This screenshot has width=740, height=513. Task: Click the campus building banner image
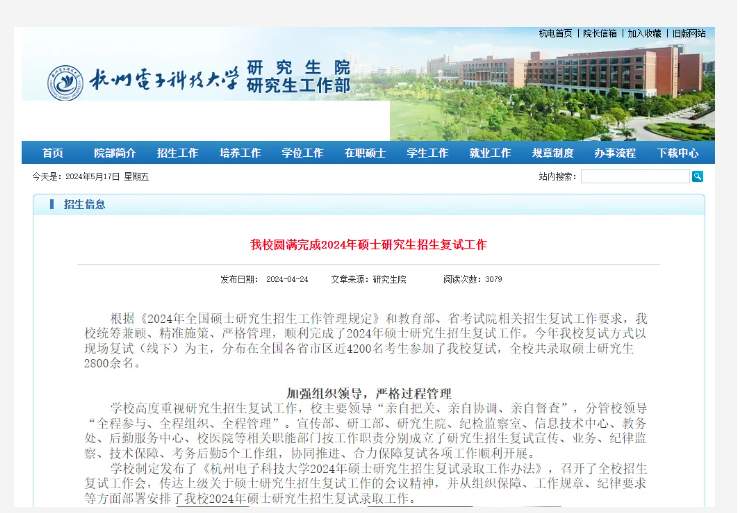(570, 95)
